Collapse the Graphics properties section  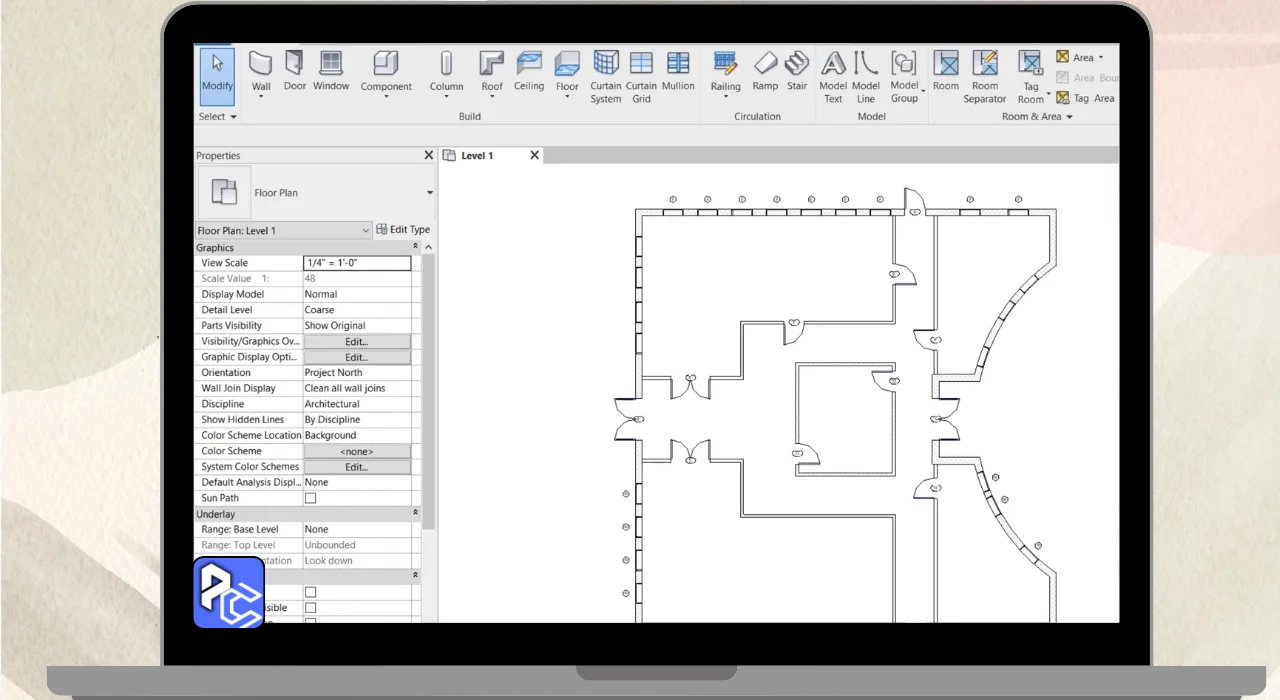(416, 247)
